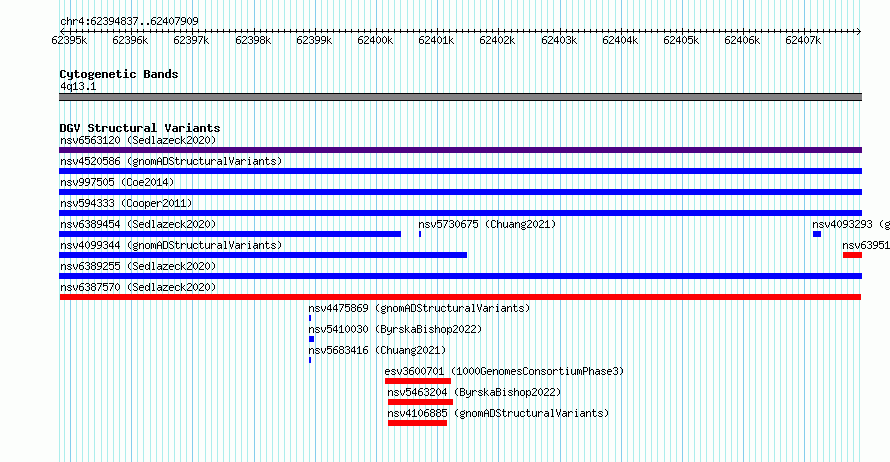Screen dimensions: 890x462
Task: Click the partially shown nsv63951 label
Action: [x=866, y=245]
